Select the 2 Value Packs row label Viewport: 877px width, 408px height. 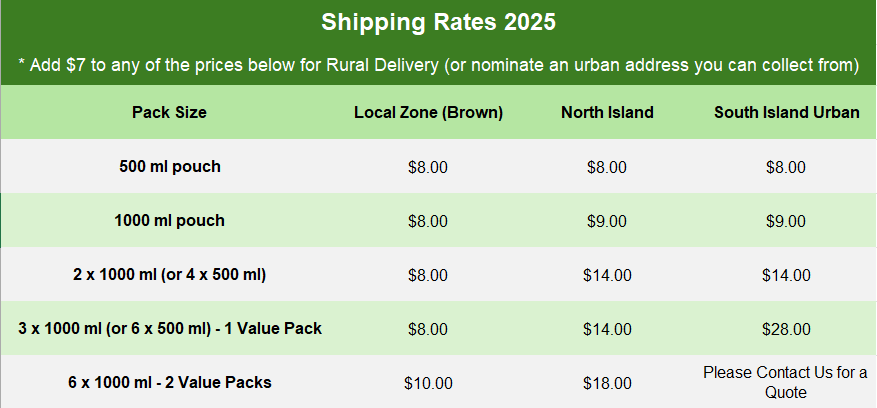(169, 382)
